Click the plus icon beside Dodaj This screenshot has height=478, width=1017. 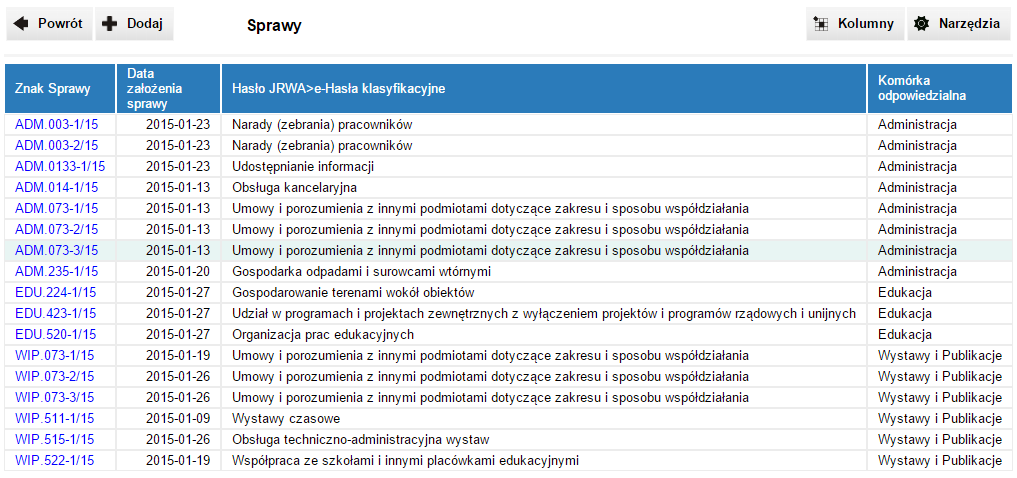(x=110, y=24)
